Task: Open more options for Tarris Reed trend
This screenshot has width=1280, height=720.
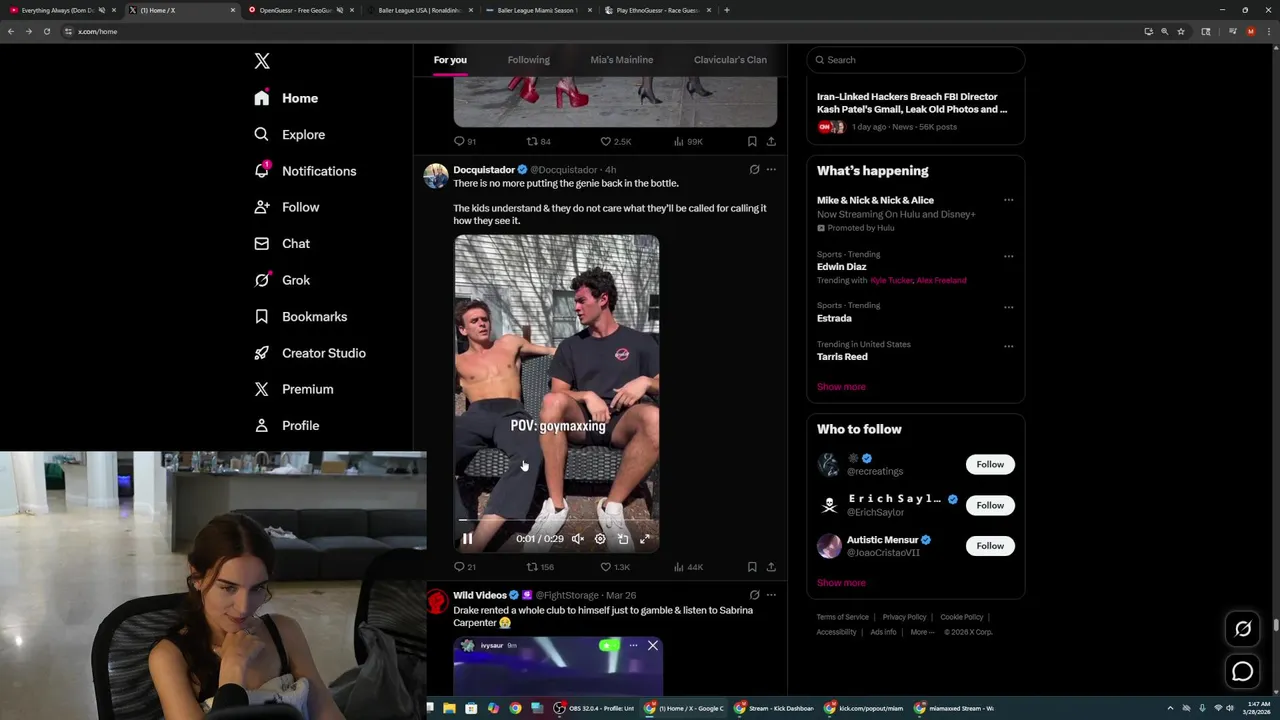Action: pos(1008,346)
